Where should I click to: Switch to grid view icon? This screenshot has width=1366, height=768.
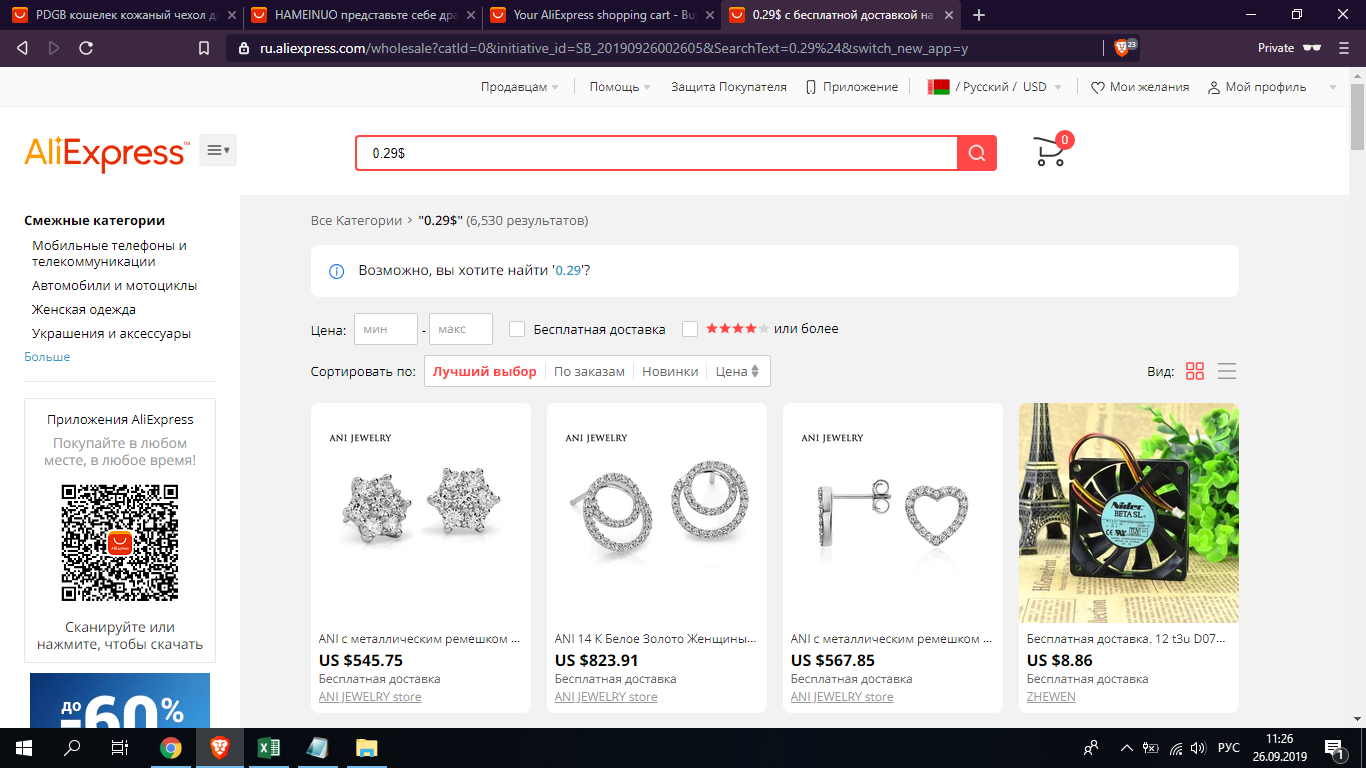(1195, 371)
